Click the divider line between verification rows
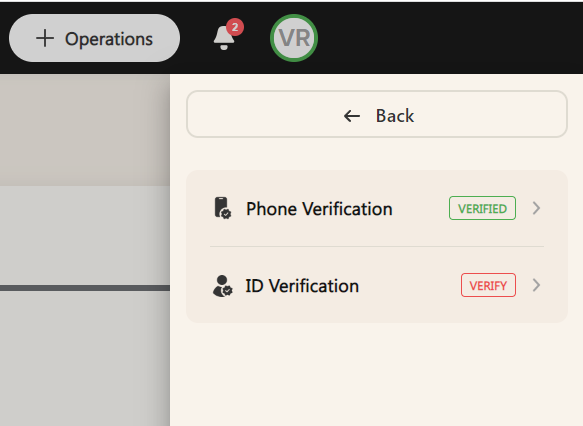This screenshot has height=426, width=583. point(377,246)
